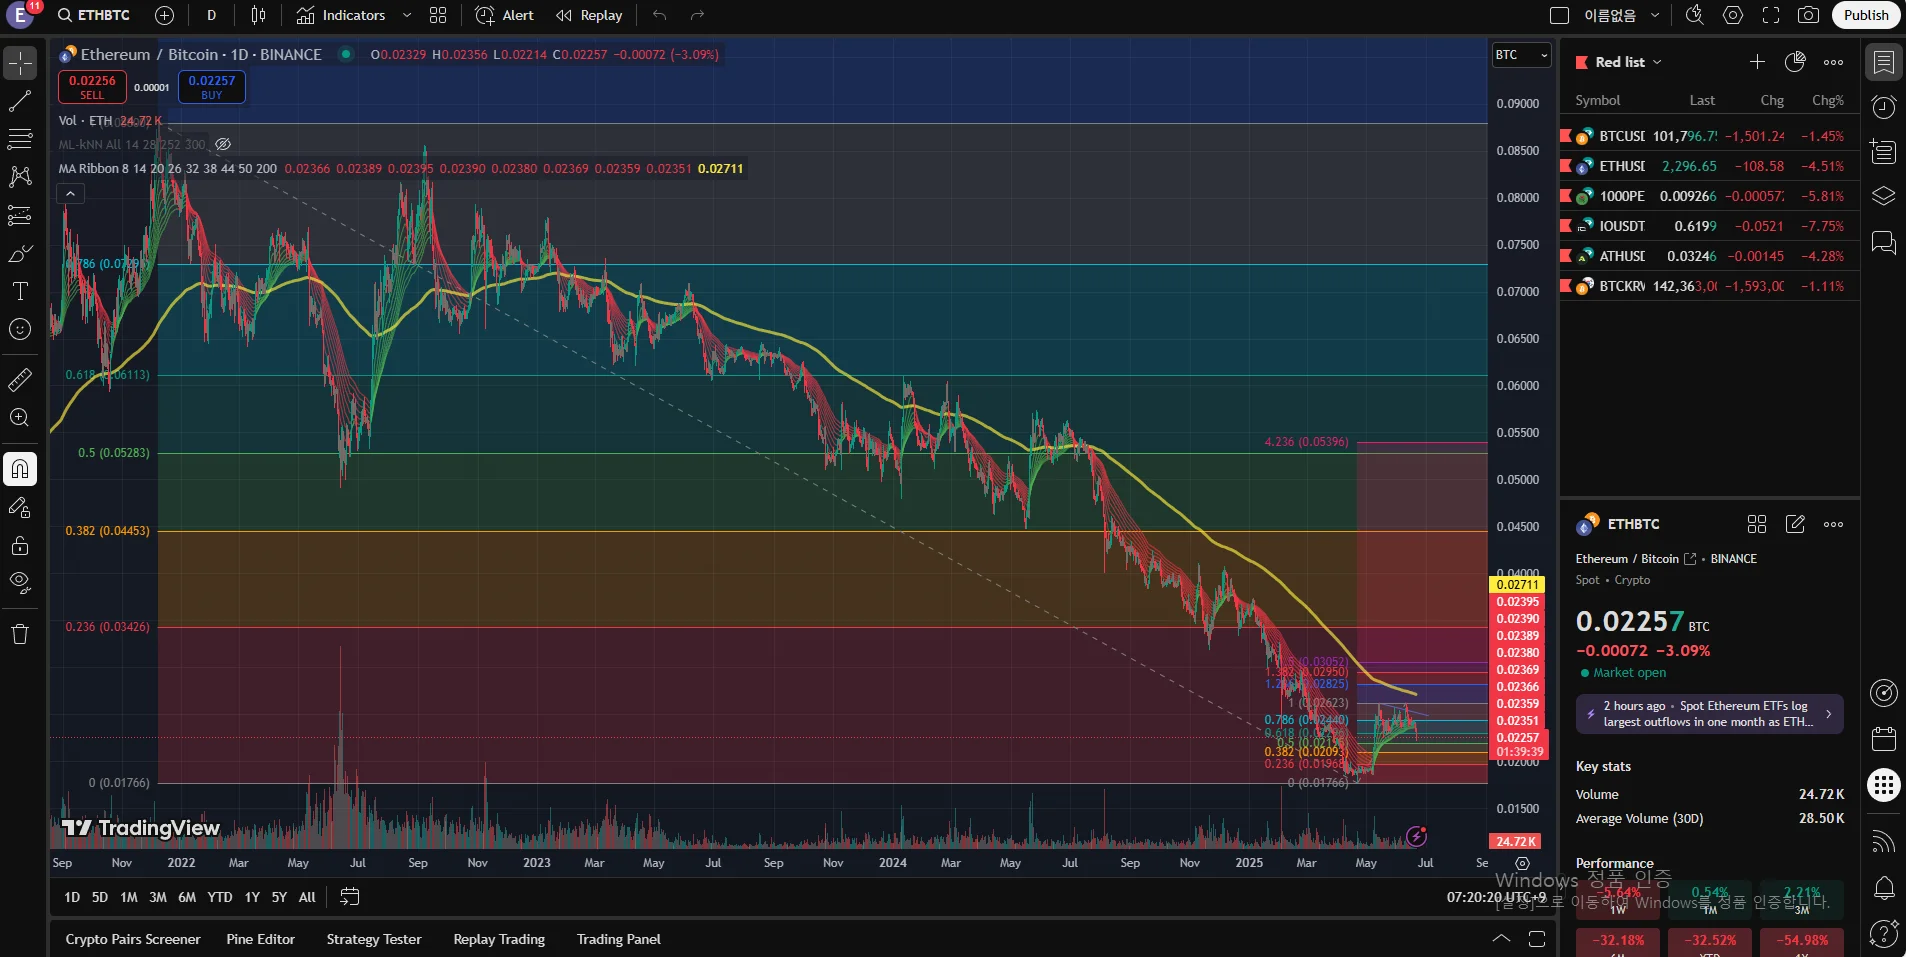This screenshot has height=957, width=1906.
Task: Open the patterns drawing tools
Action: 20,177
